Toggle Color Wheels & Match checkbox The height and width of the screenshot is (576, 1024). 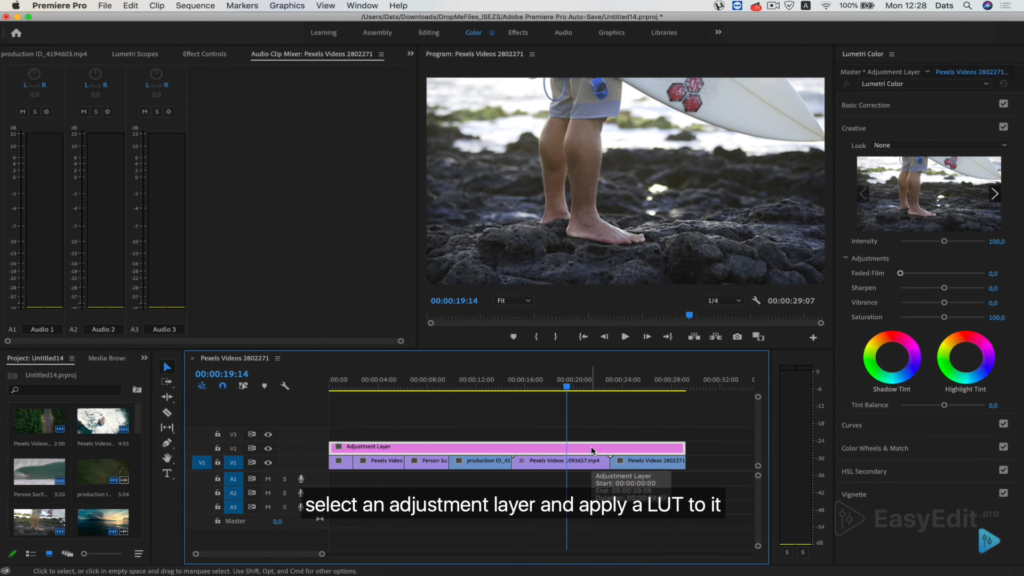click(x=1003, y=447)
